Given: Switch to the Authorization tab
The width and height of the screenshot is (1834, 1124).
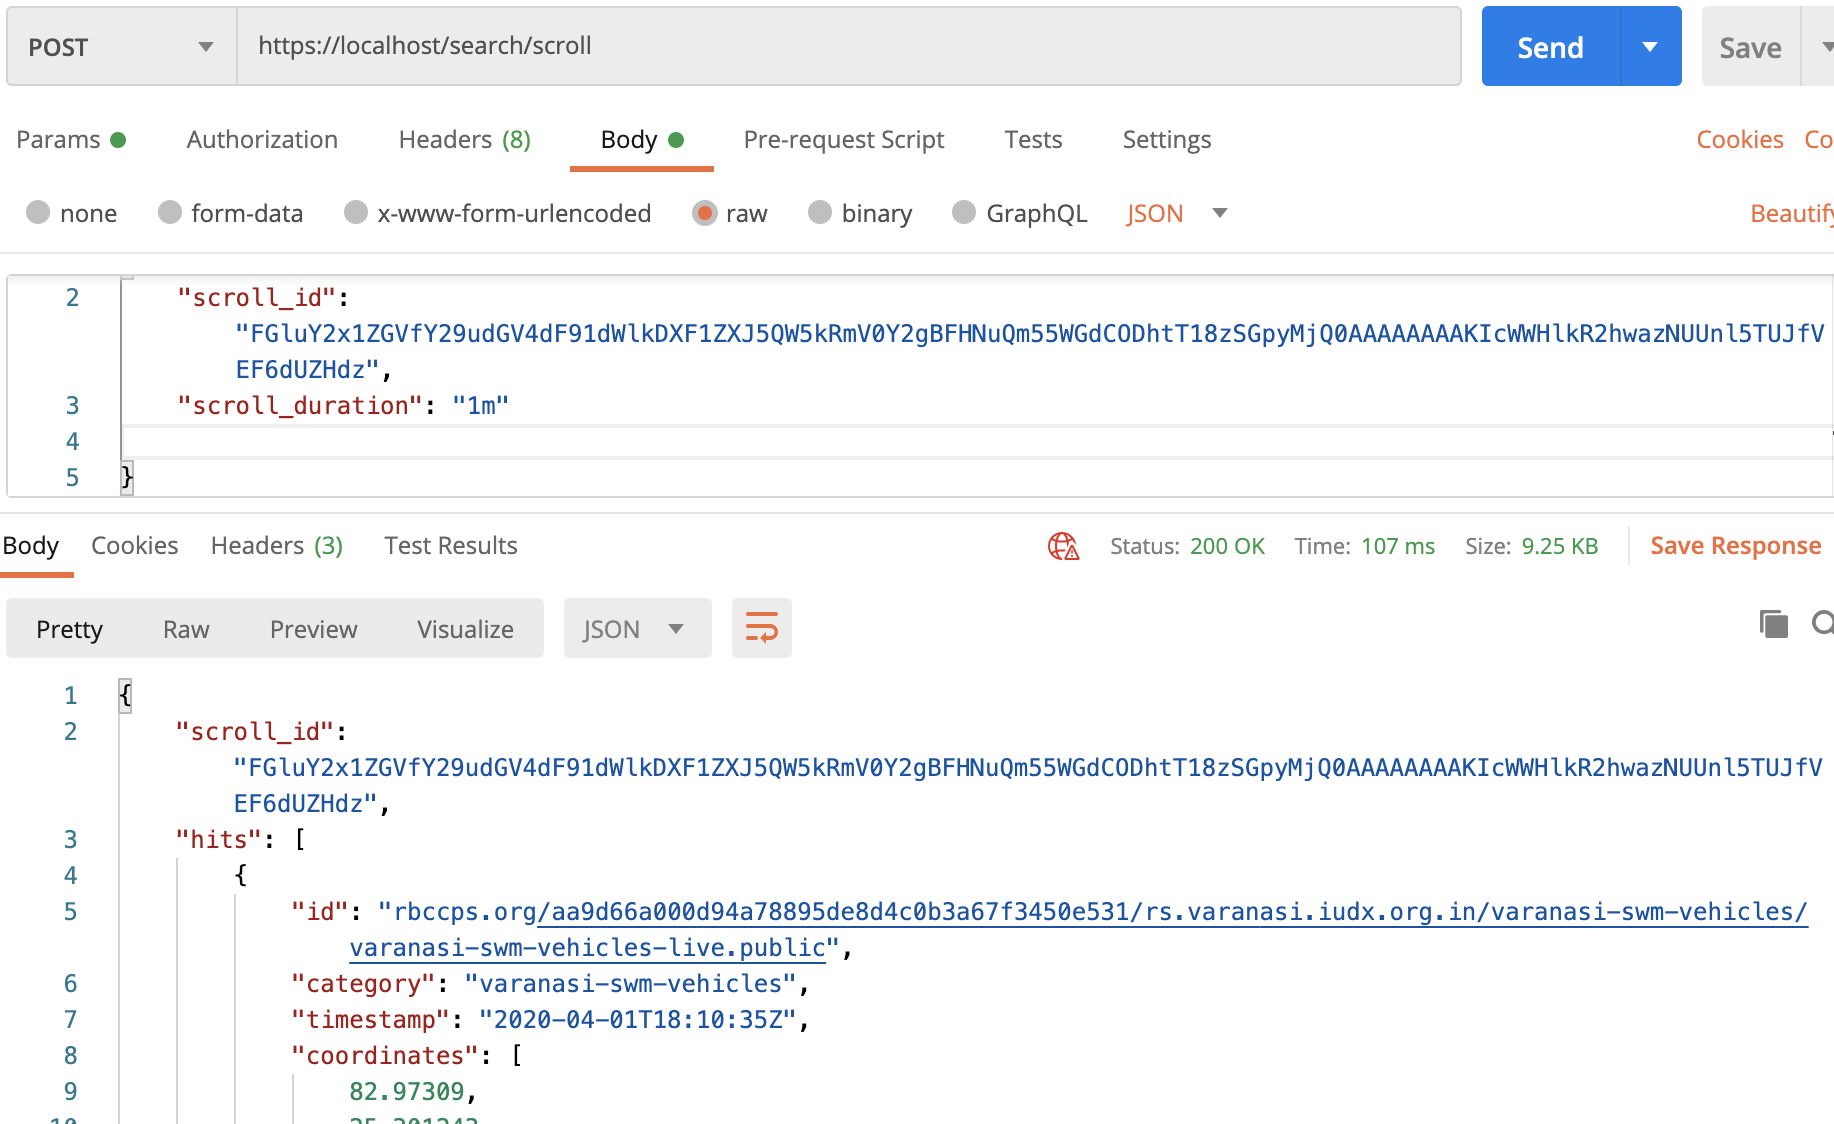Looking at the screenshot, I should [x=261, y=140].
